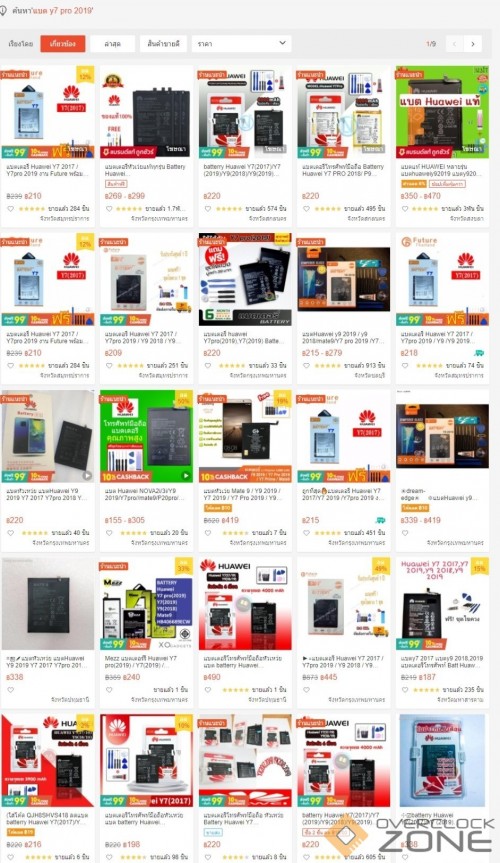Open the Mezz Huawei Y7 battery title link
500x863 pixels.
(143, 662)
